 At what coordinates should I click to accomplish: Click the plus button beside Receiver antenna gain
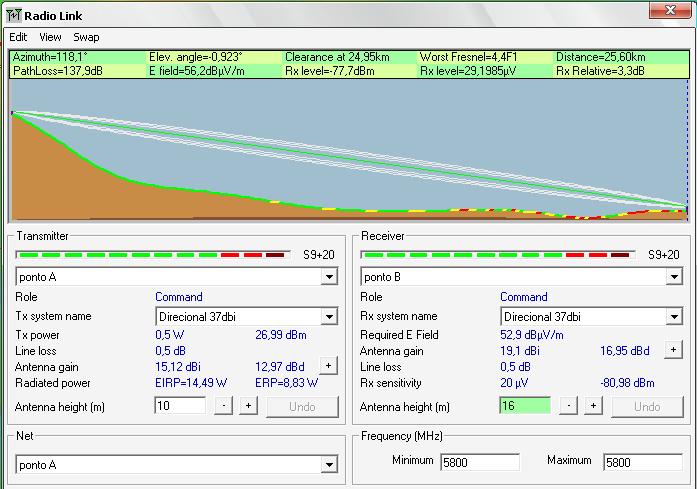[673, 350]
